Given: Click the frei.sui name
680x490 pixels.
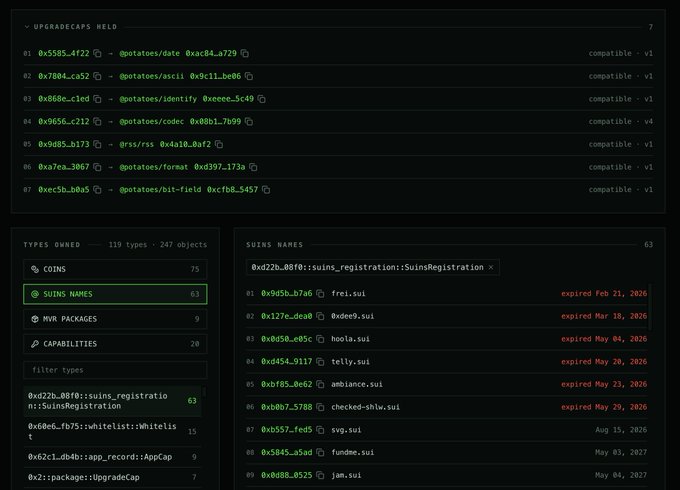Looking at the screenshot, I should click(348, 294).
